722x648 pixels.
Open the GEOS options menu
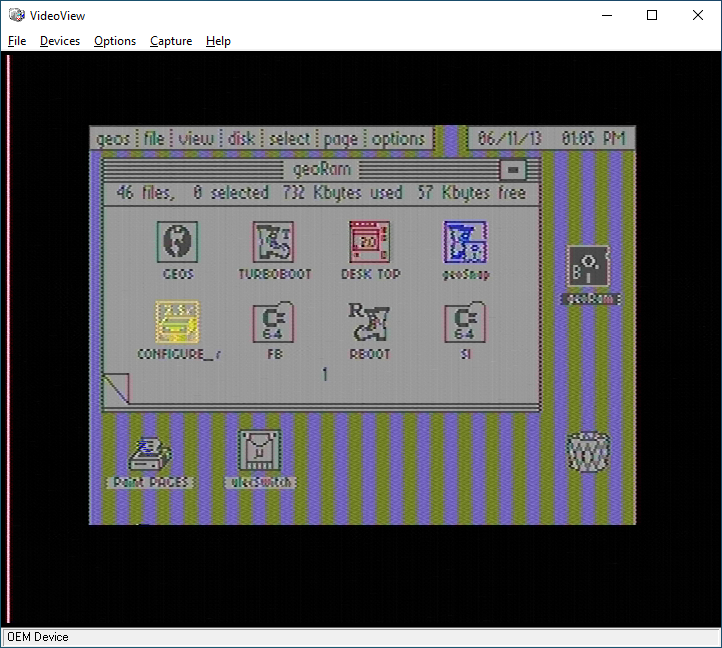398,139
